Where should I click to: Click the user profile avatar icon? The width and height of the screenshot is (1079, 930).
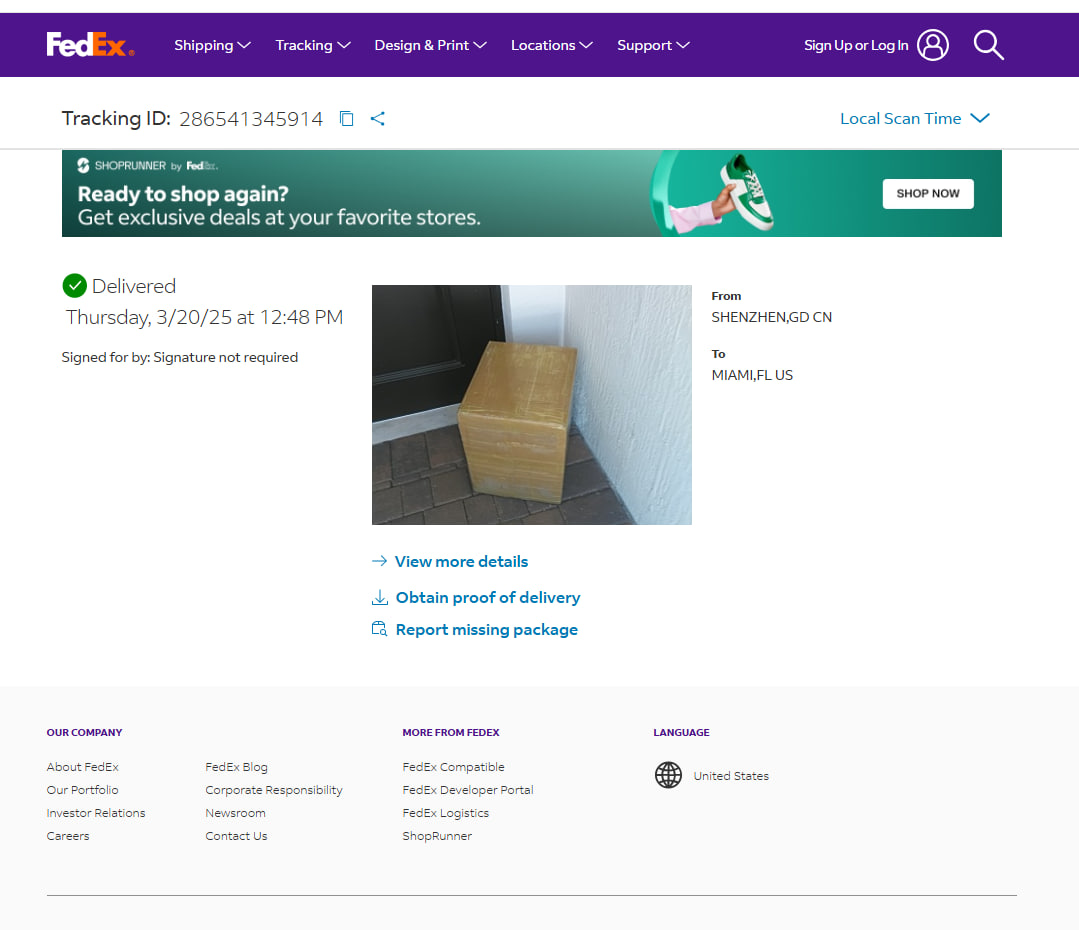point(932,45)
